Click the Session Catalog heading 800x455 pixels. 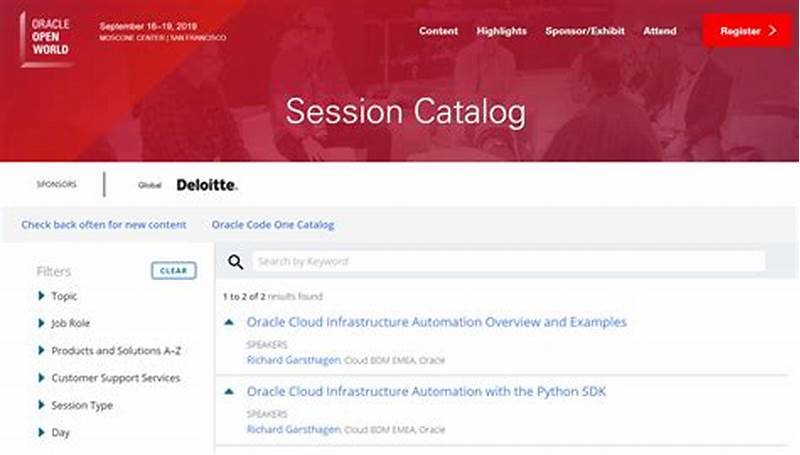[x=406, y=112]
